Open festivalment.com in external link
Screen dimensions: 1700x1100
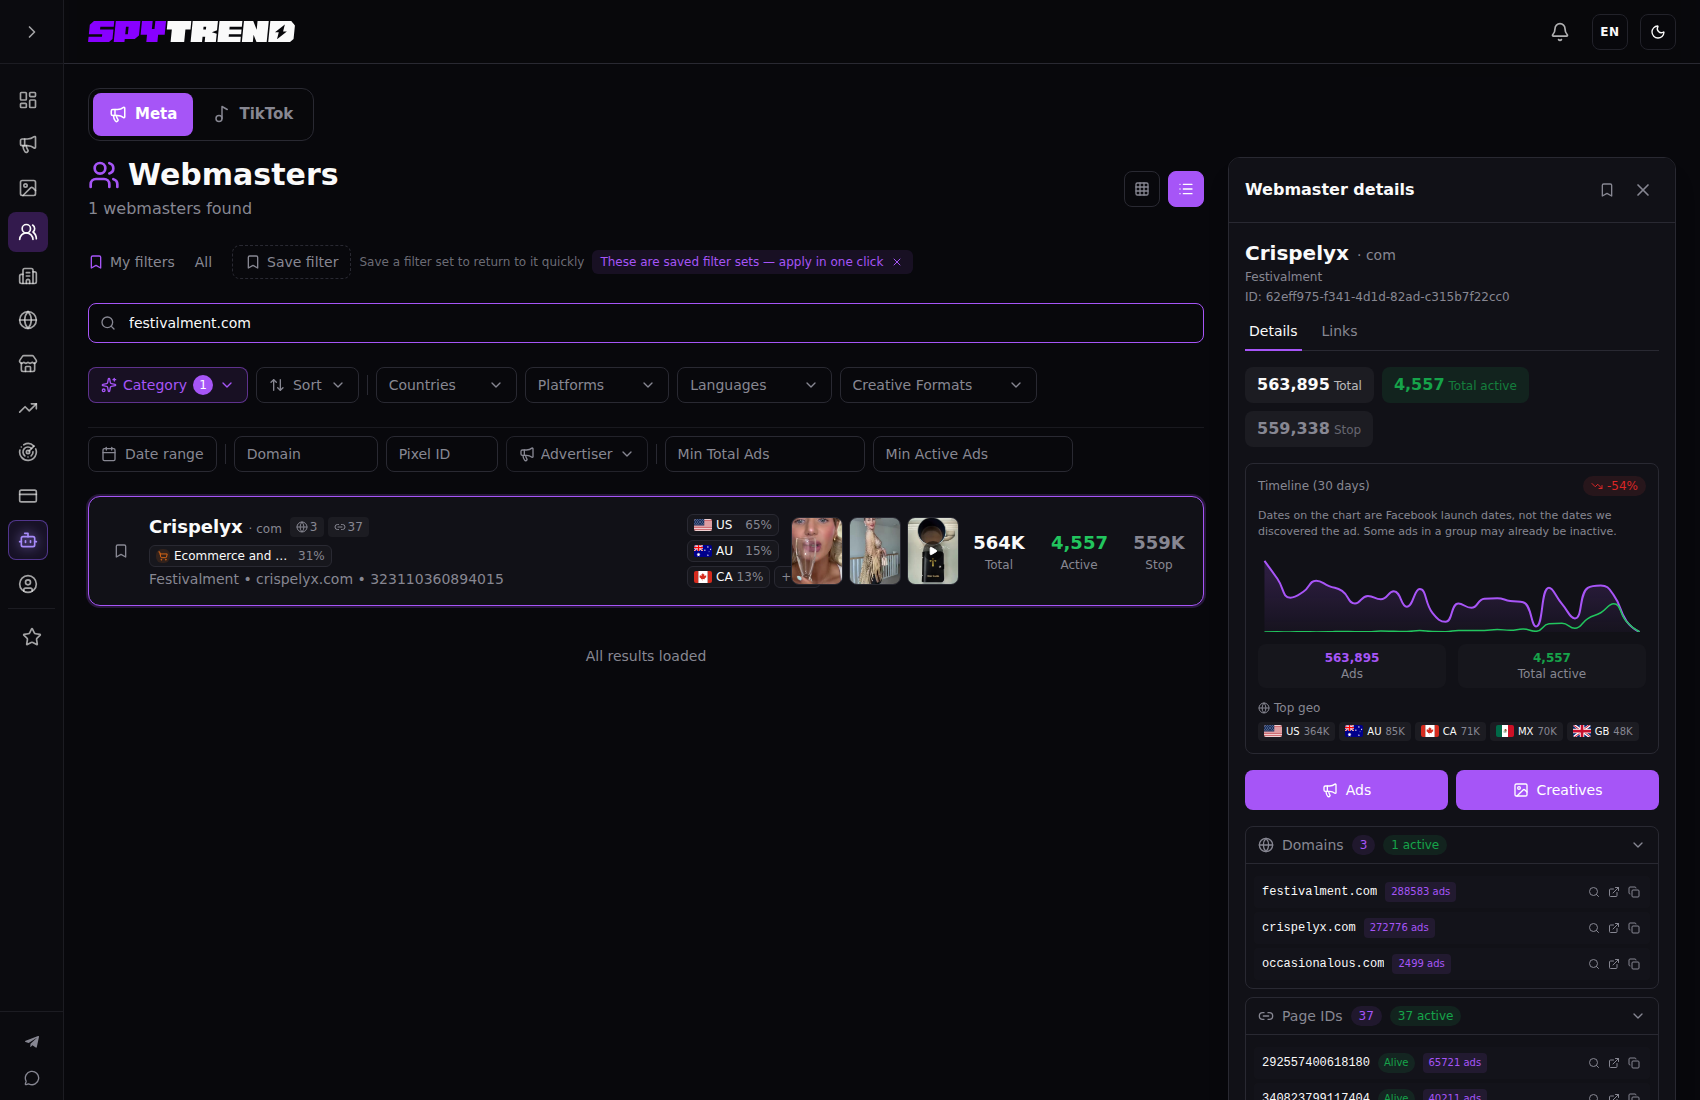click(x=1614, y=892)
